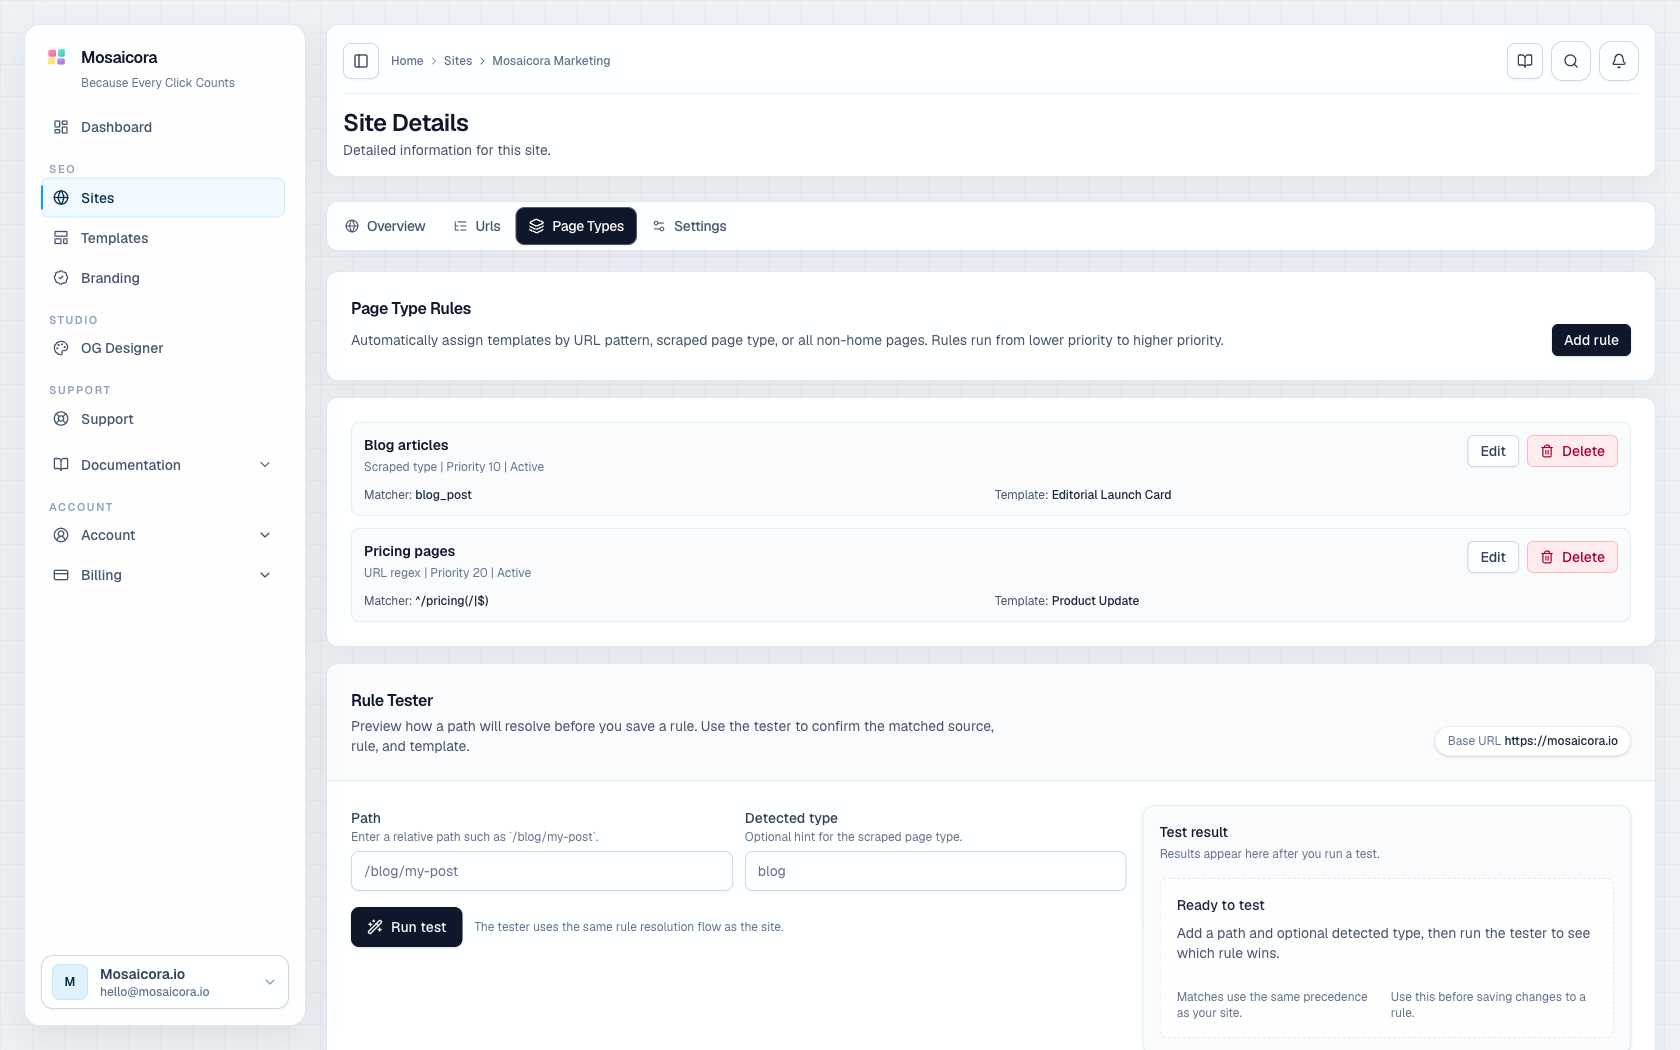Screen dimensions: 1680x1050
Task: Open notifications bell icon
Action: 1619,61
